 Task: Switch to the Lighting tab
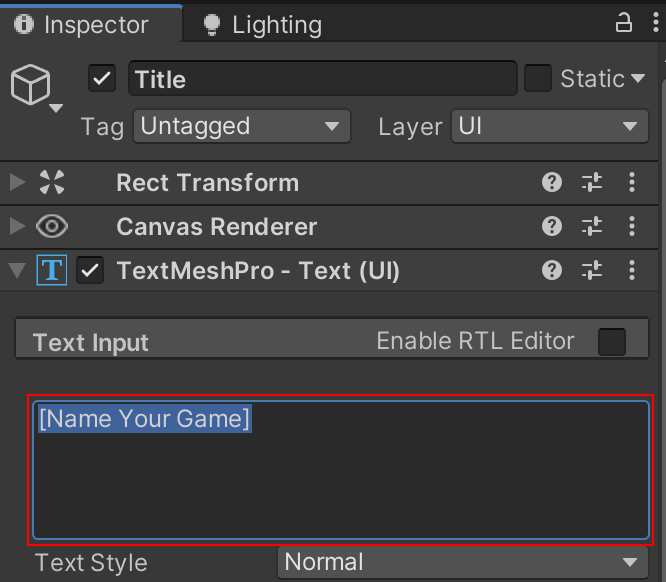tap(262, 24)
